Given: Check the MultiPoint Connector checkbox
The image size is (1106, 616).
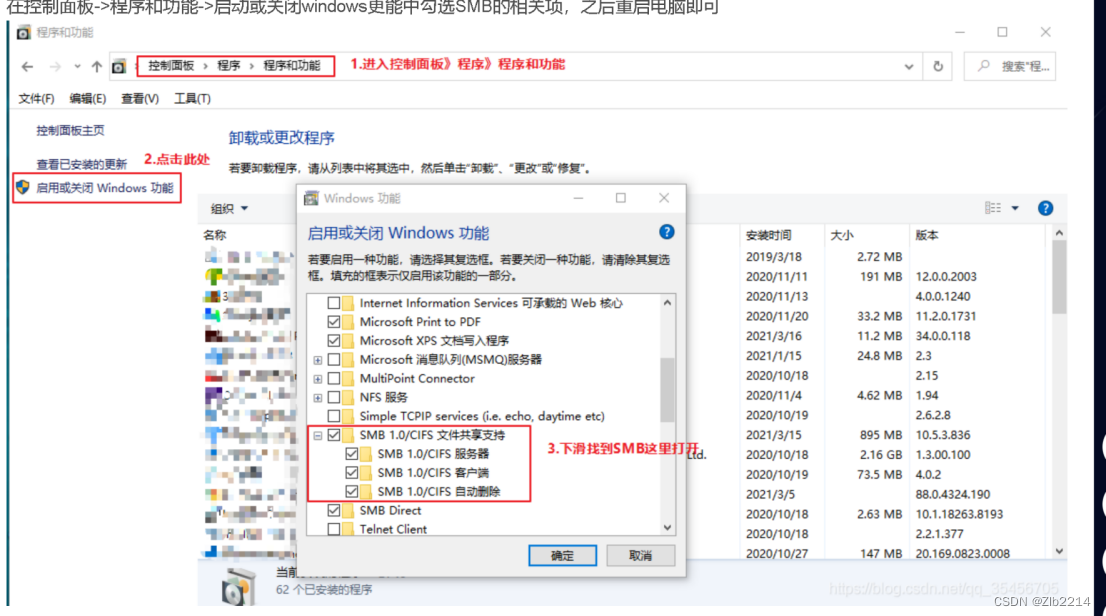Looking at the screenshot, I should coord(334,379).
